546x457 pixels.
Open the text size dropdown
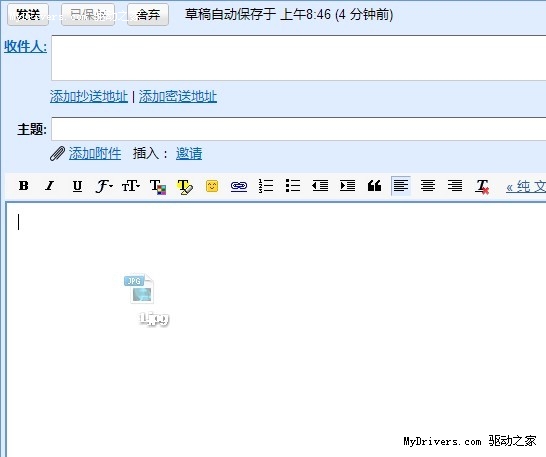point(131,186)
